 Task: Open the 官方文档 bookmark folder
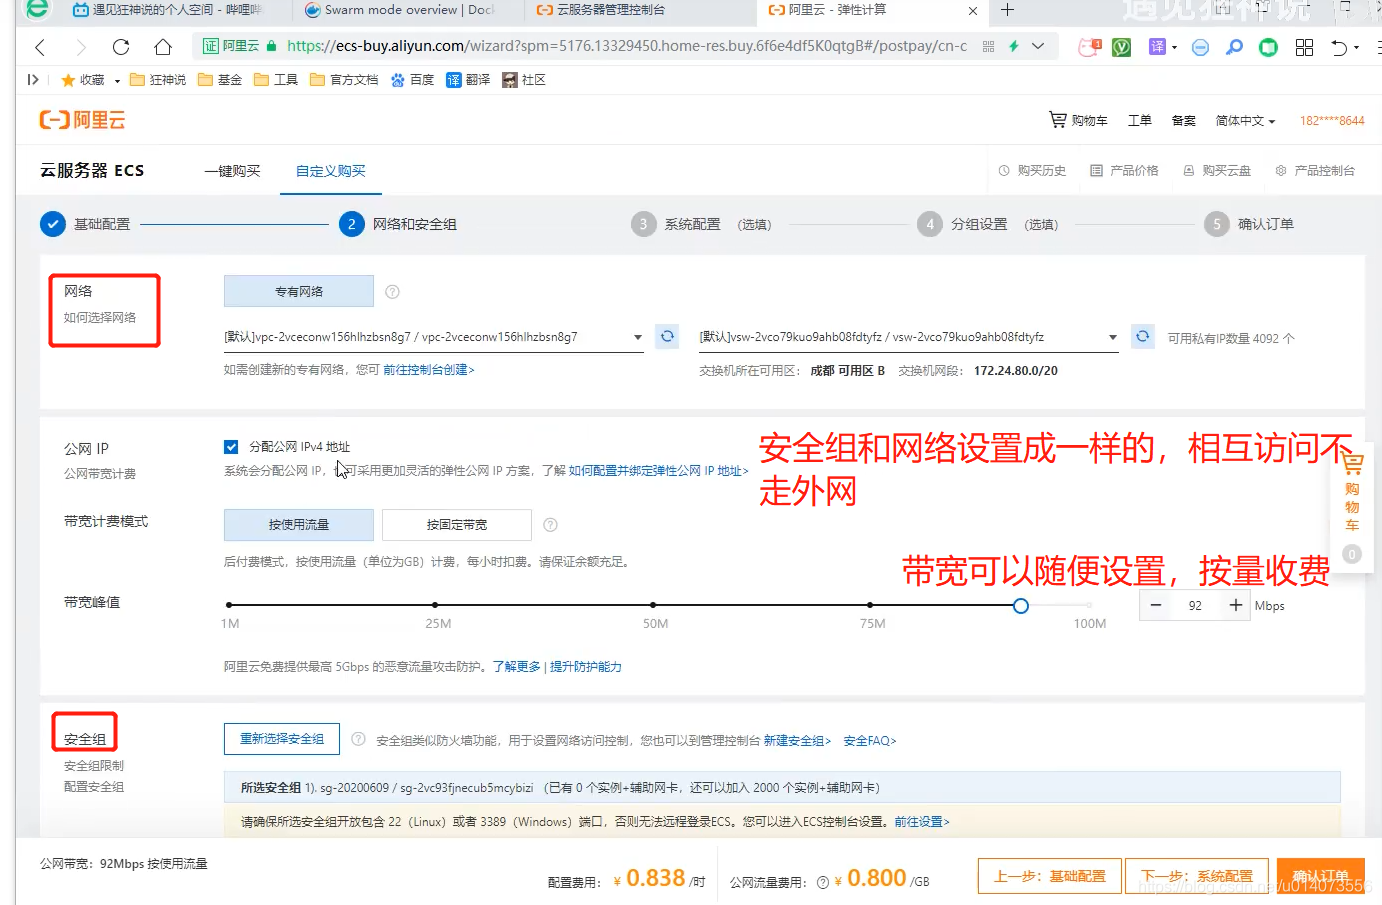click(344, 80)
